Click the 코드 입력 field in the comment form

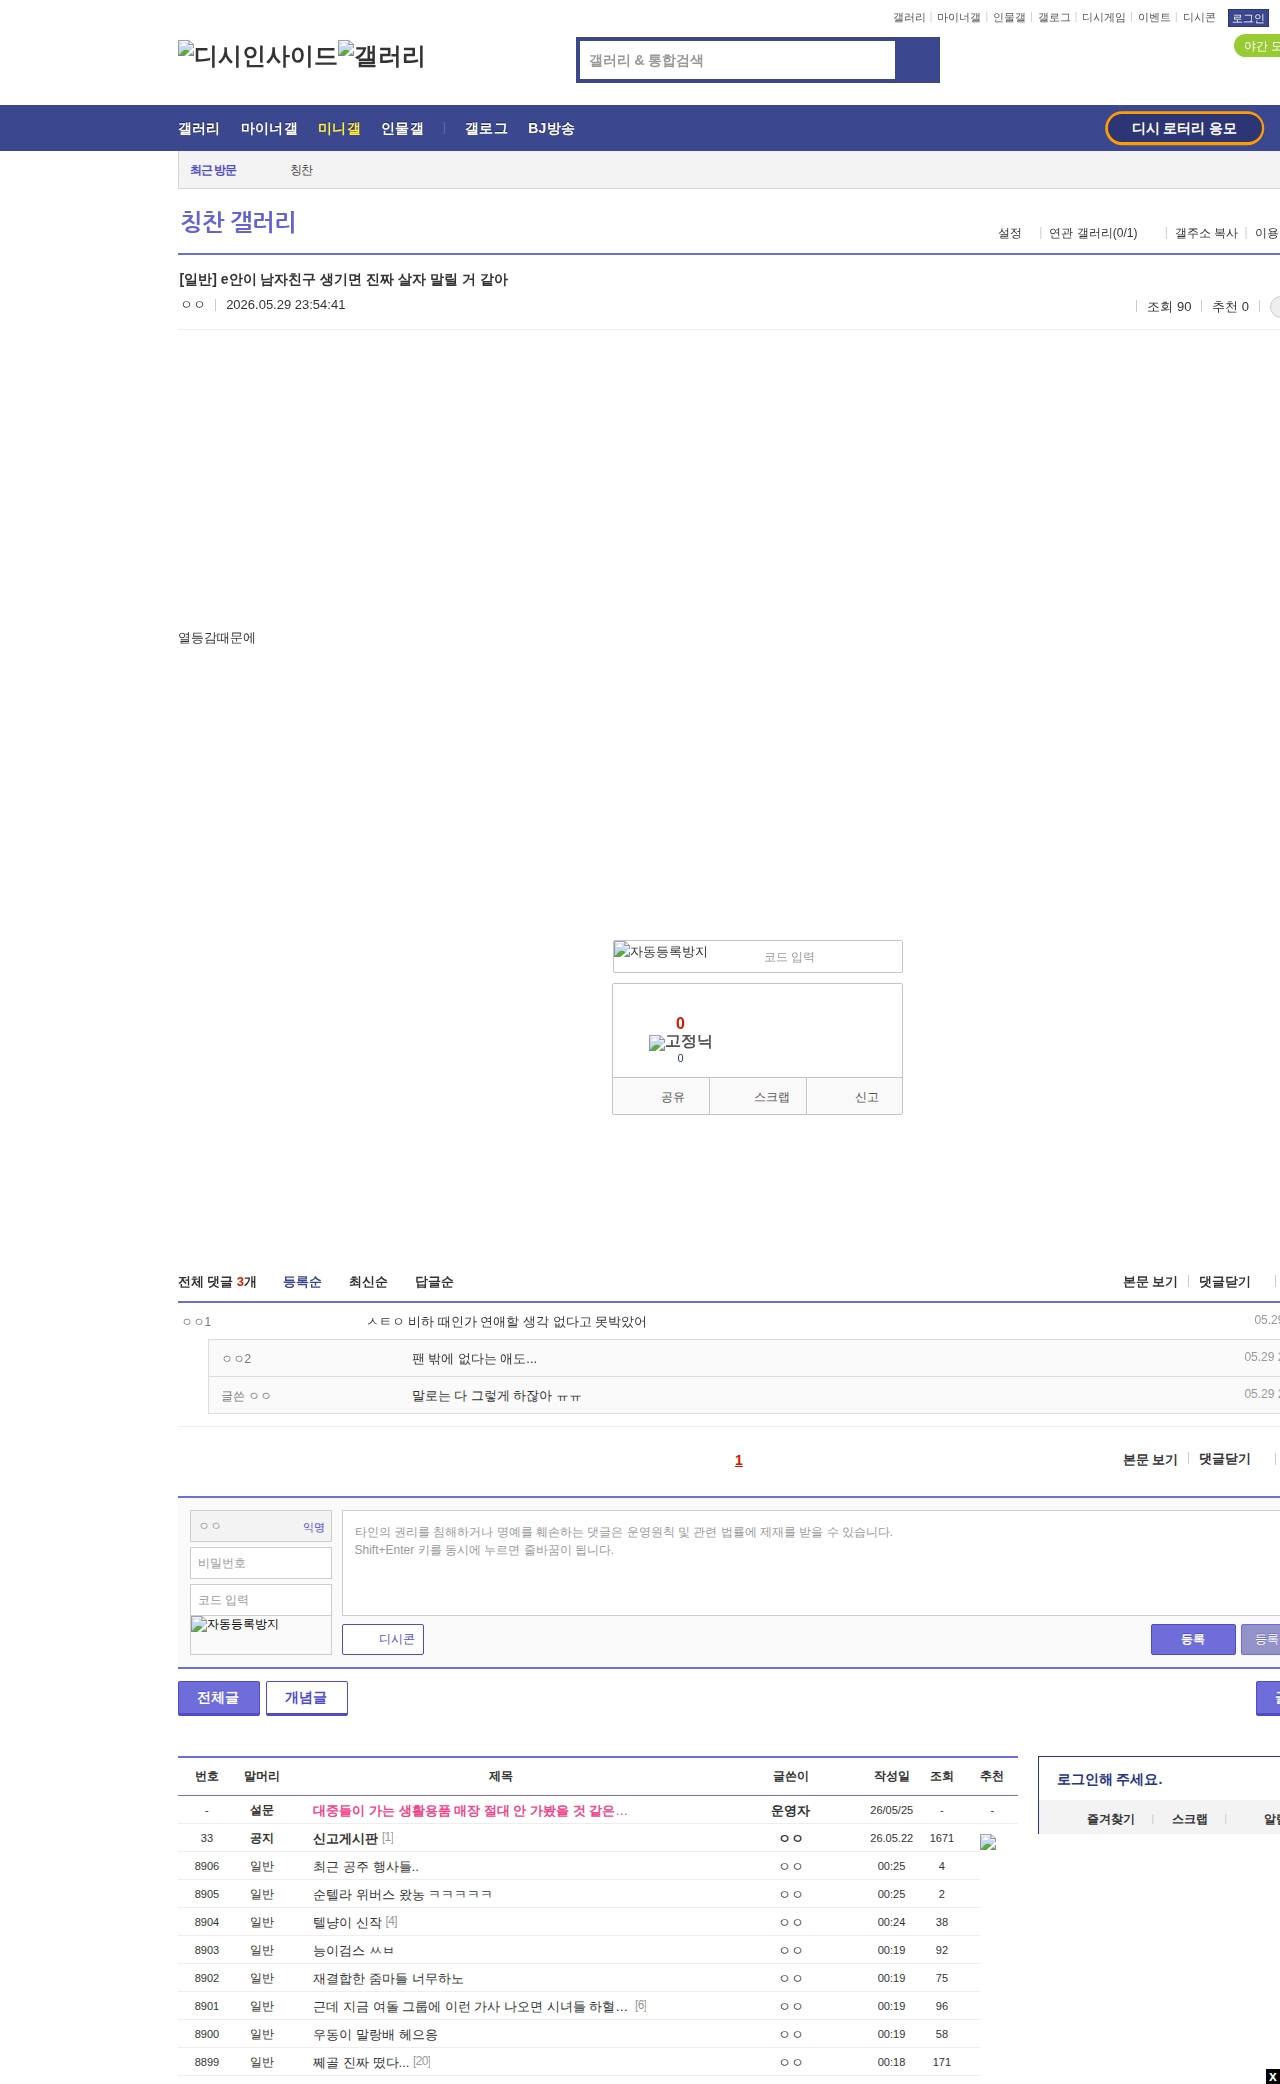pos(261,1600)
